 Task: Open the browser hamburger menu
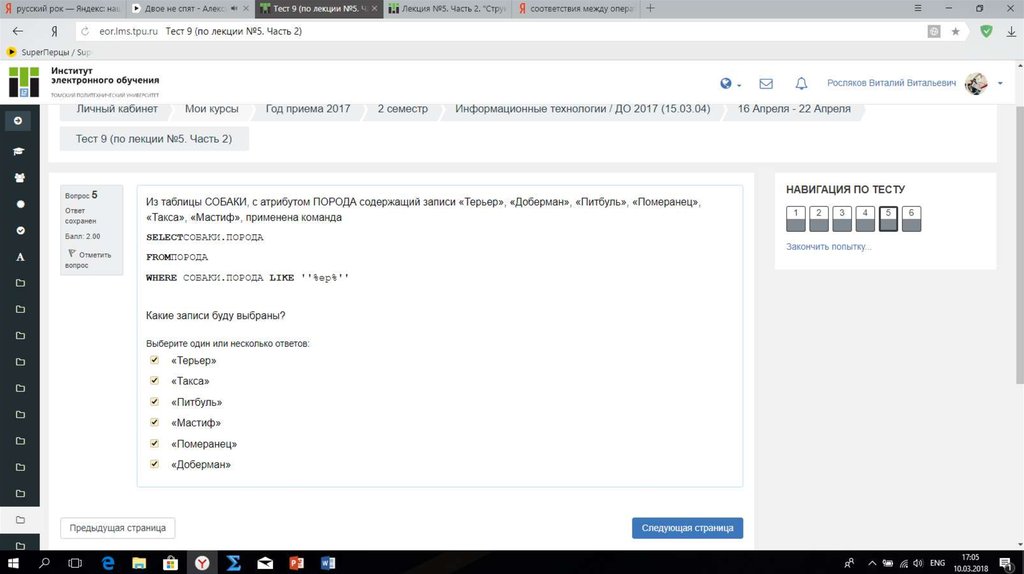coord(918,8)
